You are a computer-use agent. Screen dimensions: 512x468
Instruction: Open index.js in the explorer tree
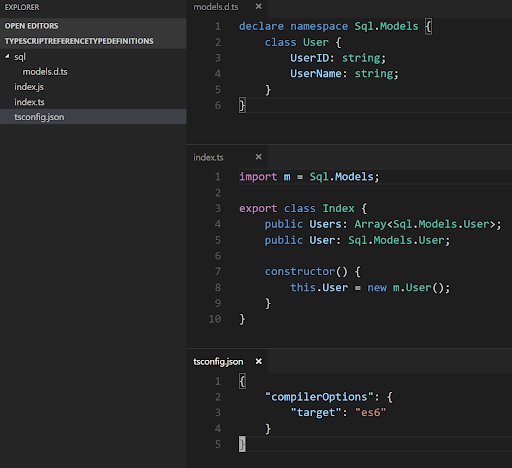(29, 87)
